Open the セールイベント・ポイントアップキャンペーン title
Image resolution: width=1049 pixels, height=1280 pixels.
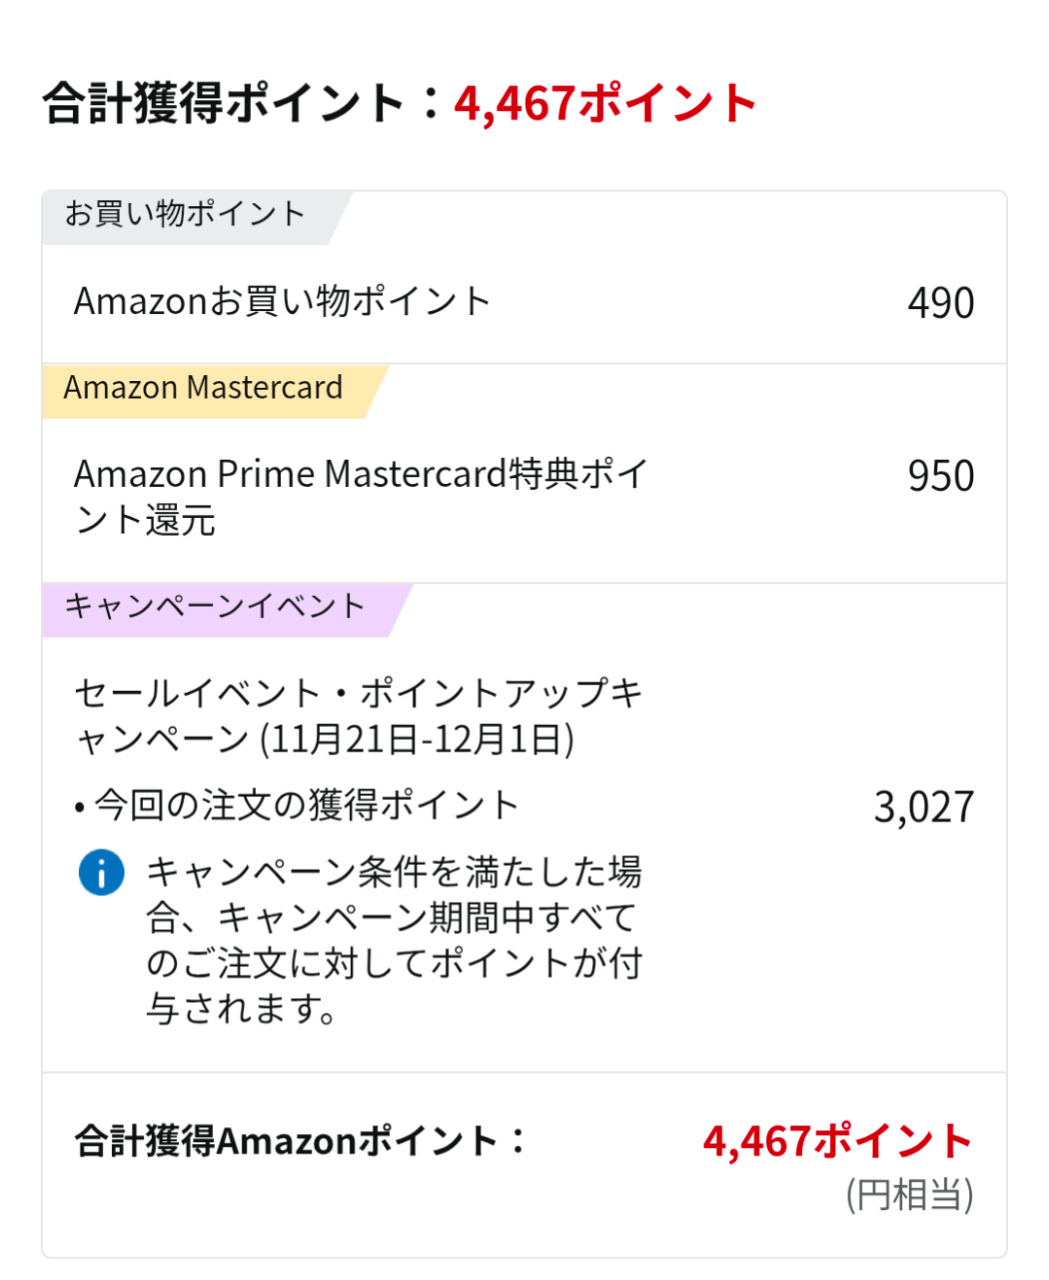tap(358, 694)
